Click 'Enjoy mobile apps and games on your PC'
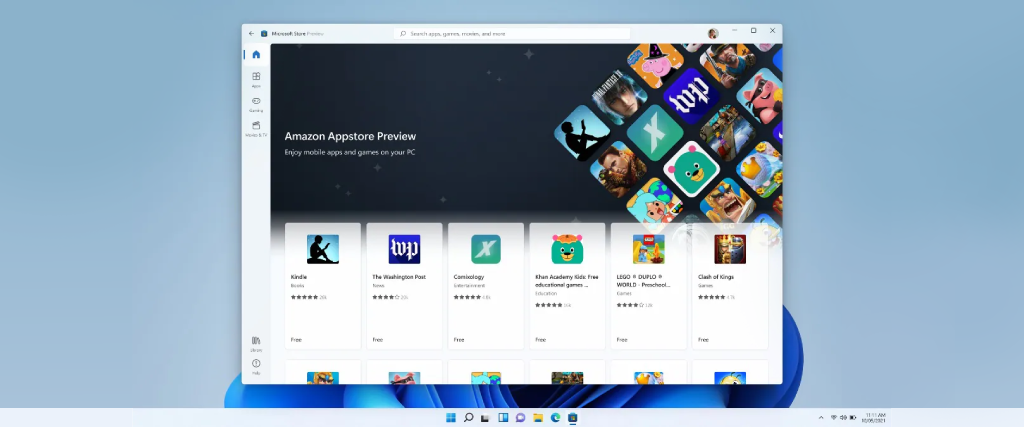The image size is (1024, 427). pyautogui.click(x=349, y=152)
